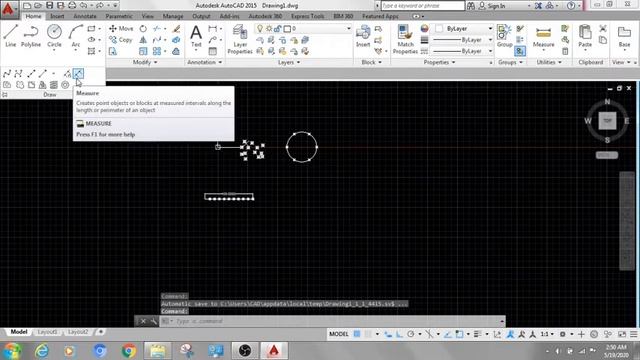
Task: Click the Insert block icon
Action: (x=362, y=36)
